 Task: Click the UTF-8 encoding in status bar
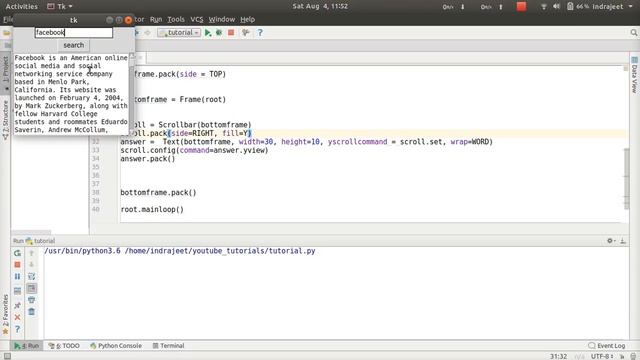click(x=602, y=356)
